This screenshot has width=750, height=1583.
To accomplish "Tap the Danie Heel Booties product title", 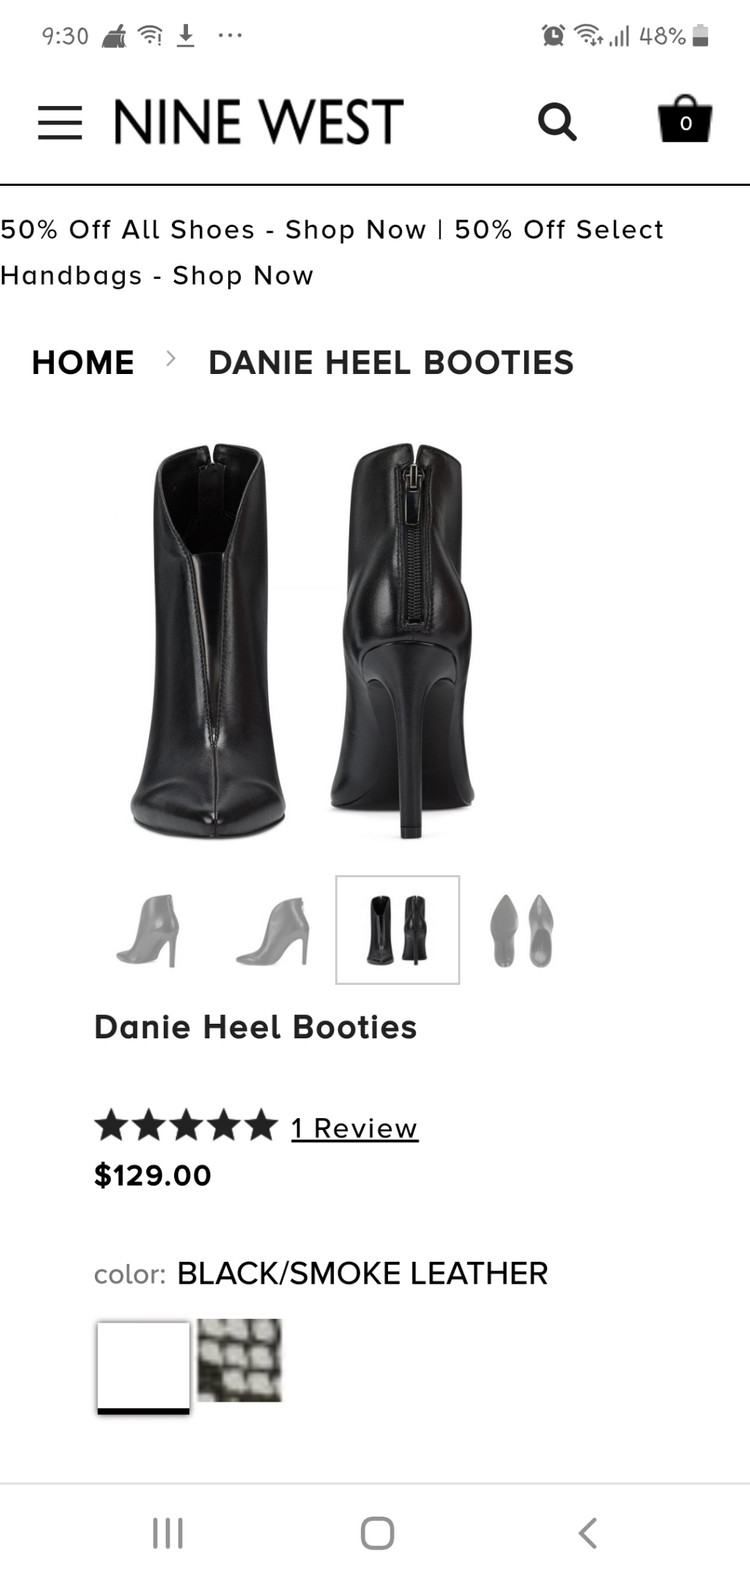I will tap(255, 1027).
